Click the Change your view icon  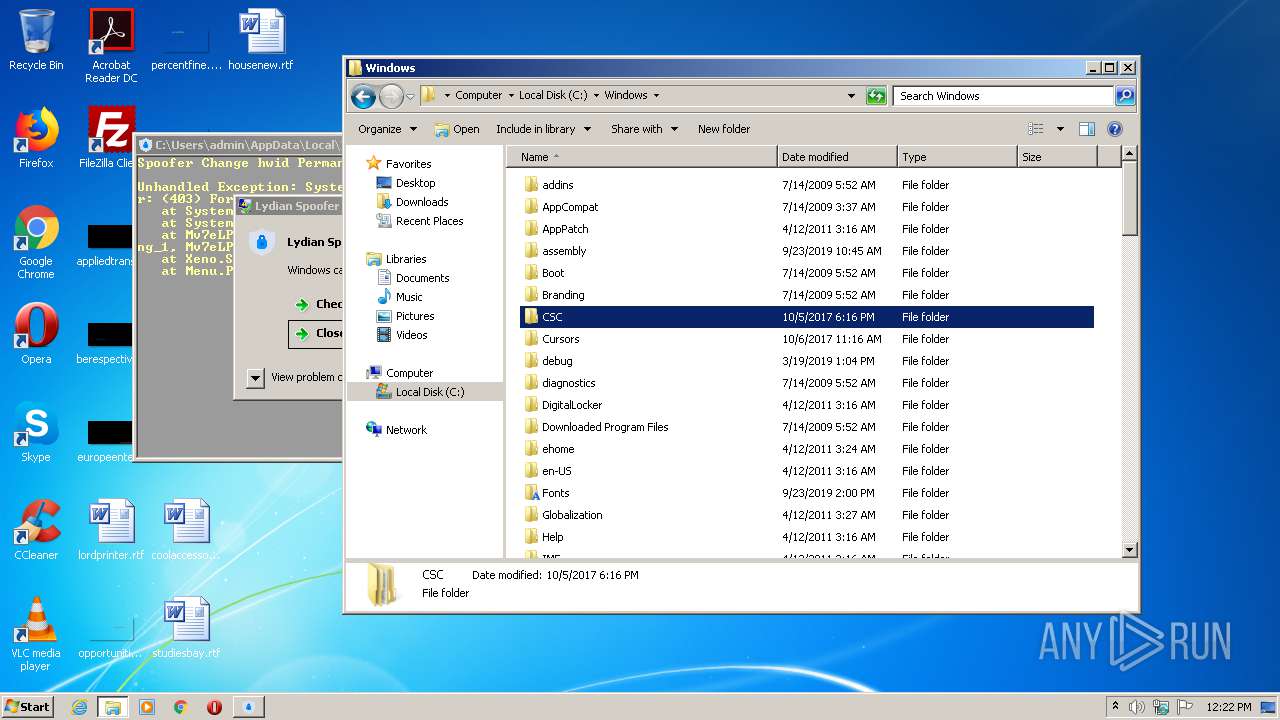tap(1036, 129)
